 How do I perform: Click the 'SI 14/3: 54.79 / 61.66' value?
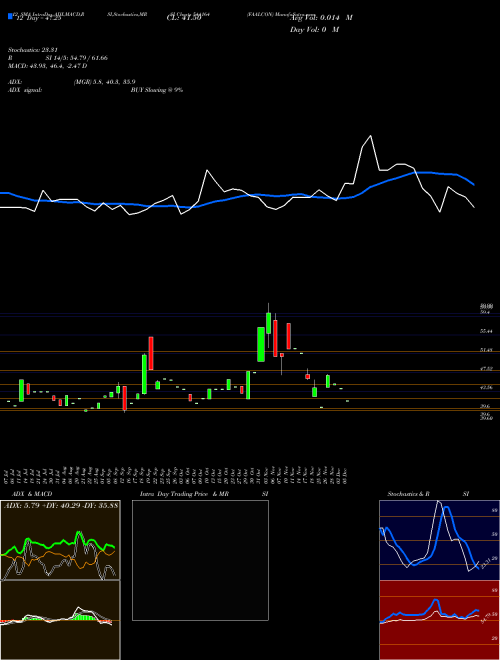[77, 58]
